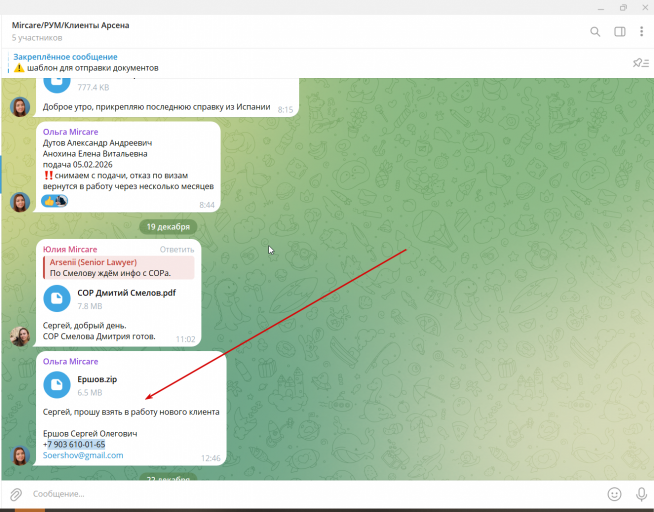Open Юлия's avatar beside the 11:02 message
The width and height of the screenshot is (654, 512).
pyautogui.click(x=20, y=336)
